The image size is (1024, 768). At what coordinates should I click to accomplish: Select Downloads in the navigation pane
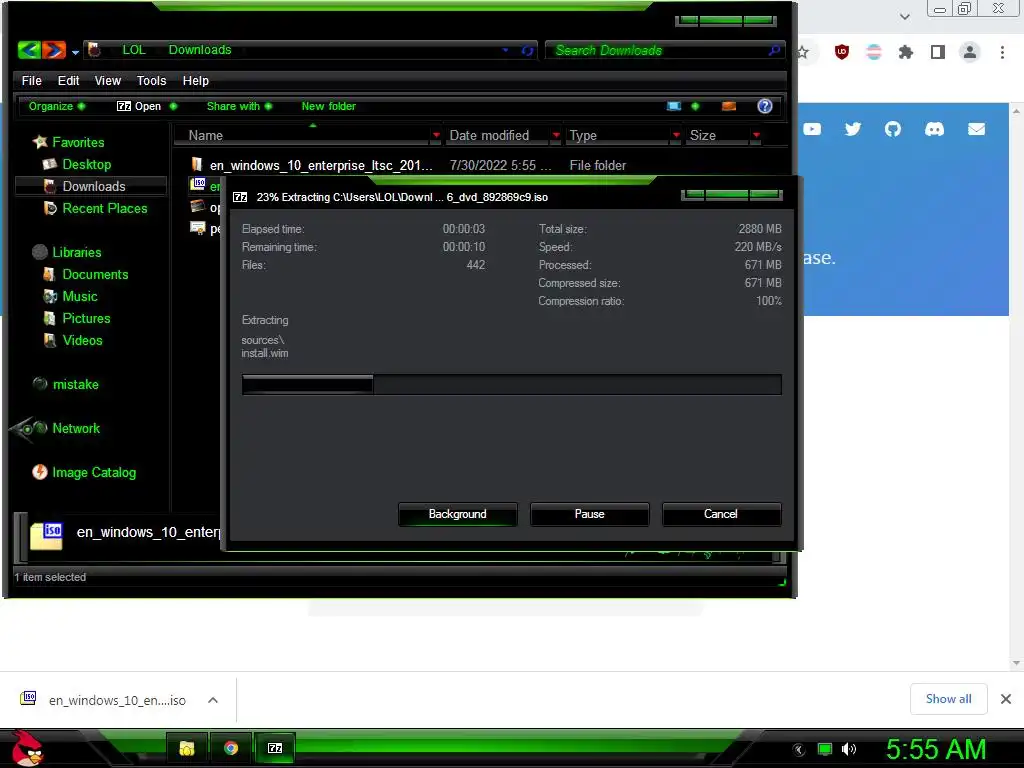coord(91,186)
